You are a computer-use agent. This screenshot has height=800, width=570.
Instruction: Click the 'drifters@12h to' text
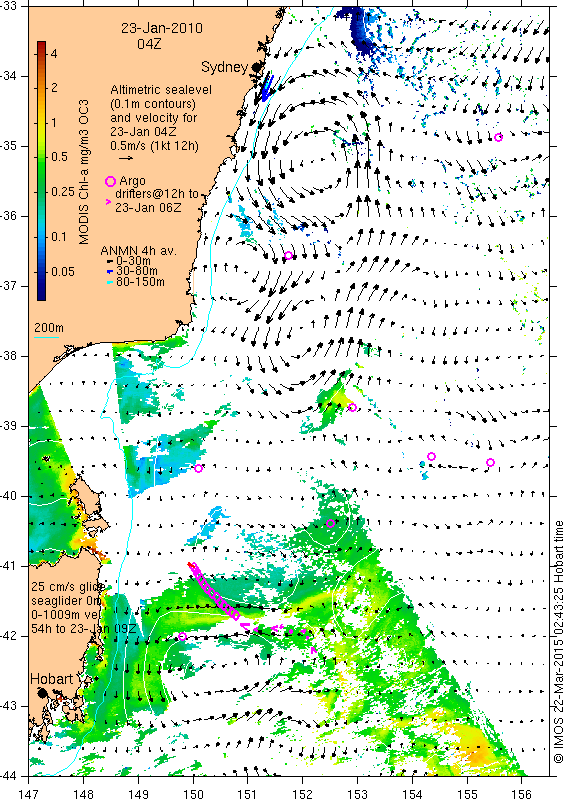[157, 194]
